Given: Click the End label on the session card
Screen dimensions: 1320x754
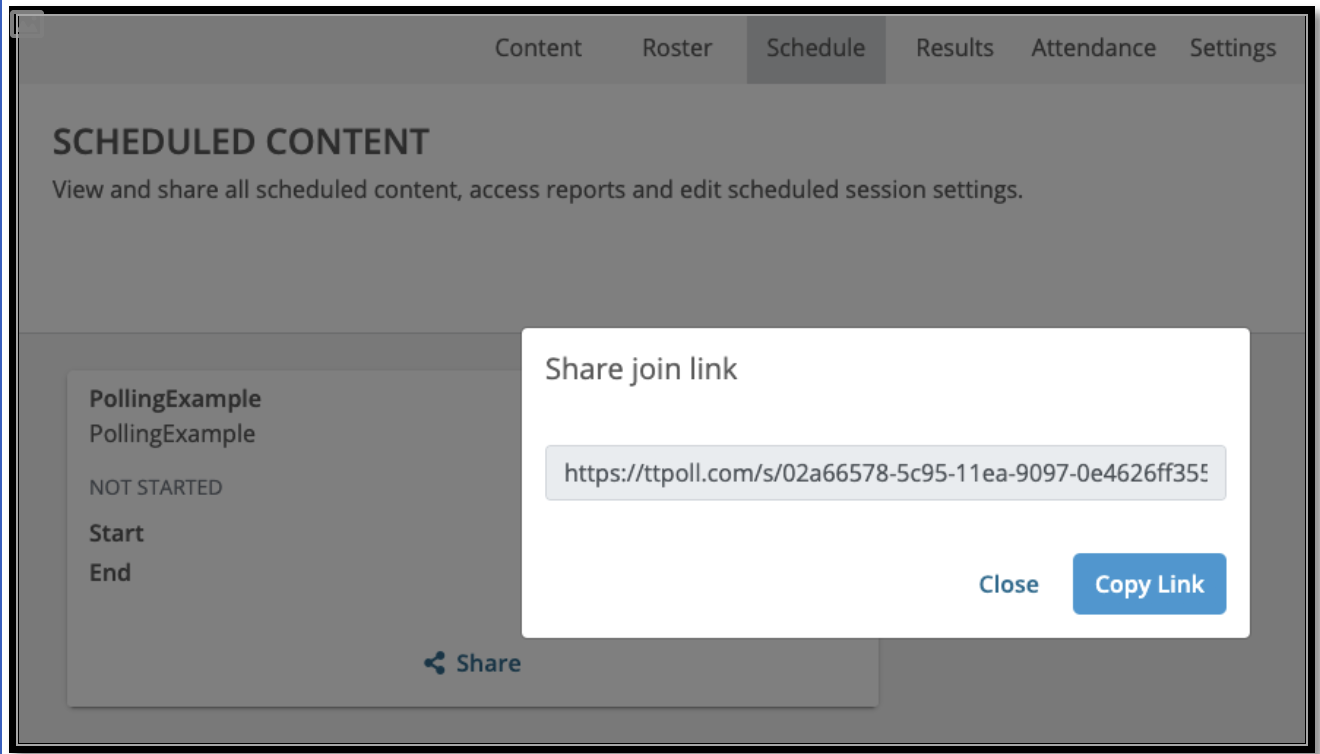Looking at the screenshot, I should click(x=110, y=573).
